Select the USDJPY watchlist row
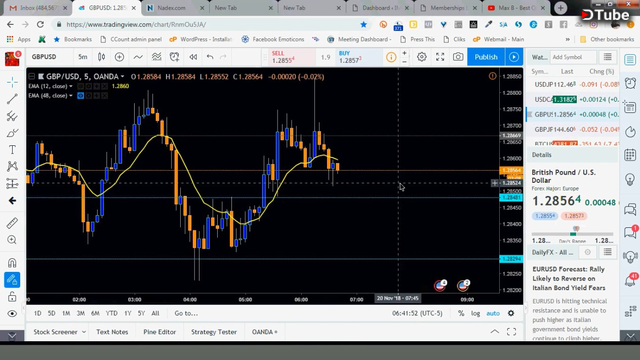Image resolution: width=640 pixels, height=360 pixels. tap(573, 84)
